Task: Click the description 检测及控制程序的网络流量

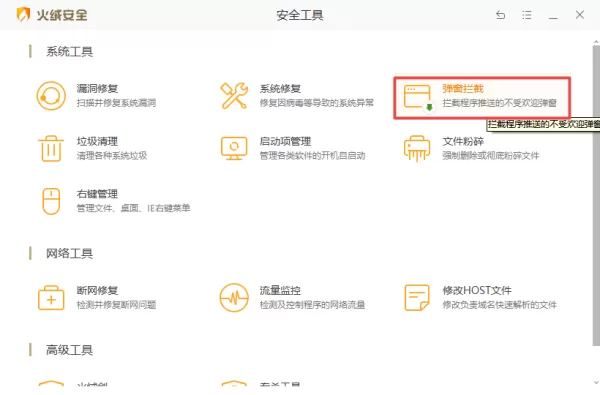Action: (x=312, y=305)
